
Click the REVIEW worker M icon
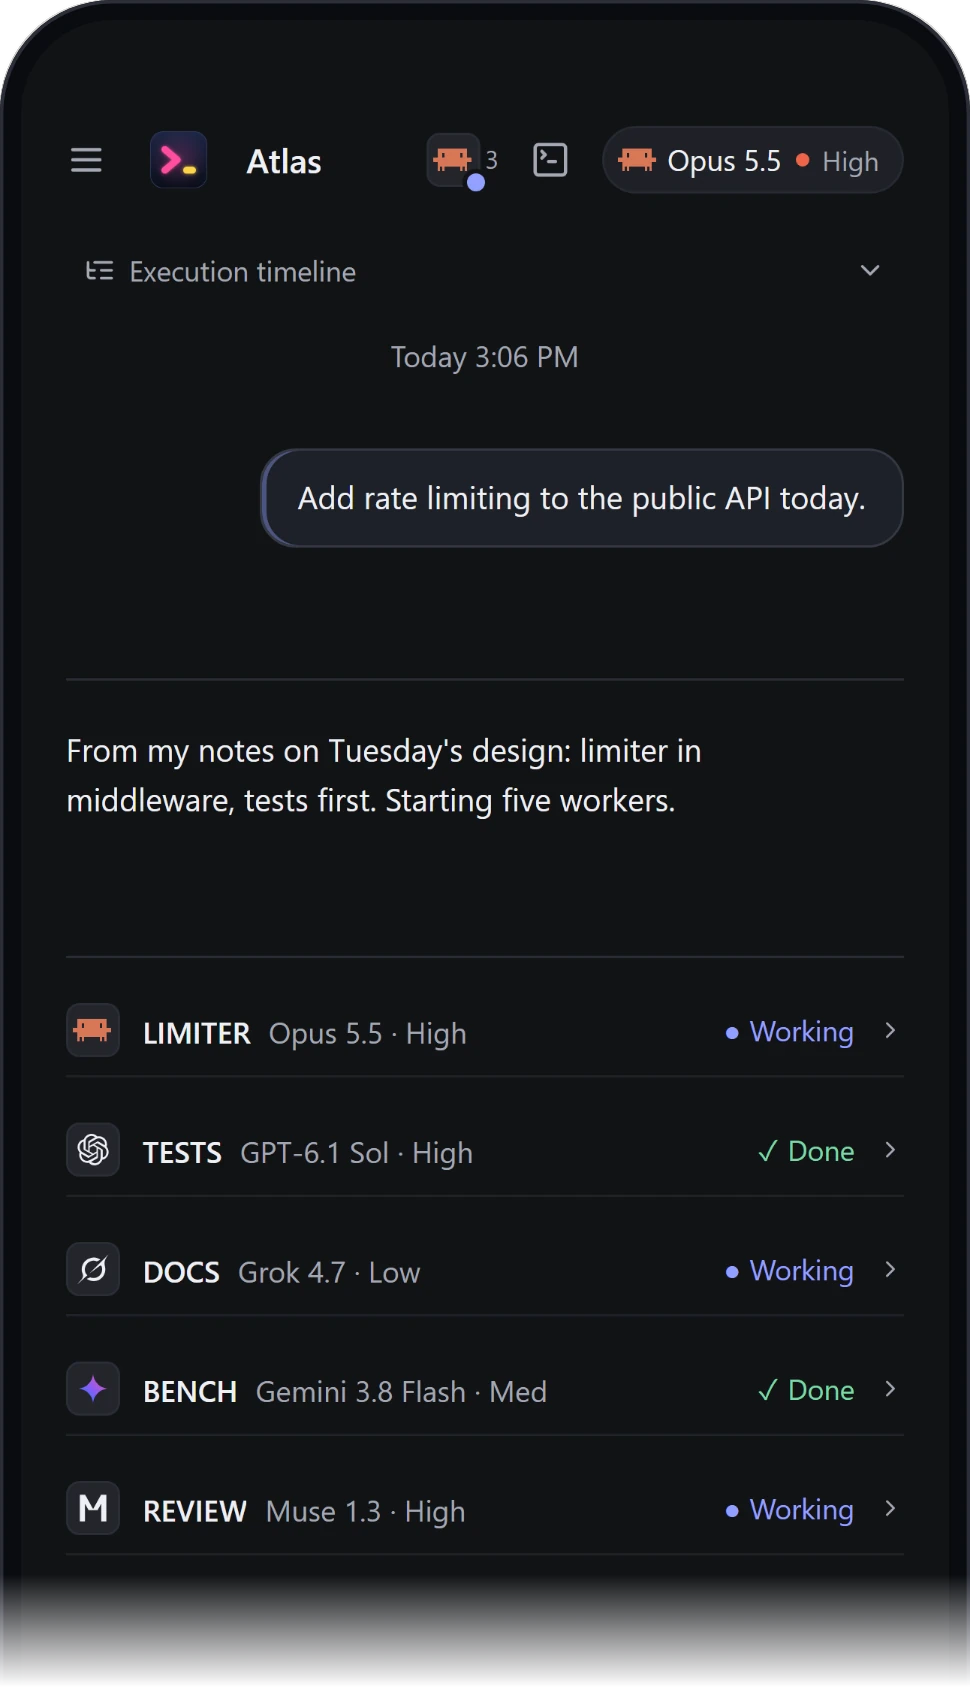93,1508
